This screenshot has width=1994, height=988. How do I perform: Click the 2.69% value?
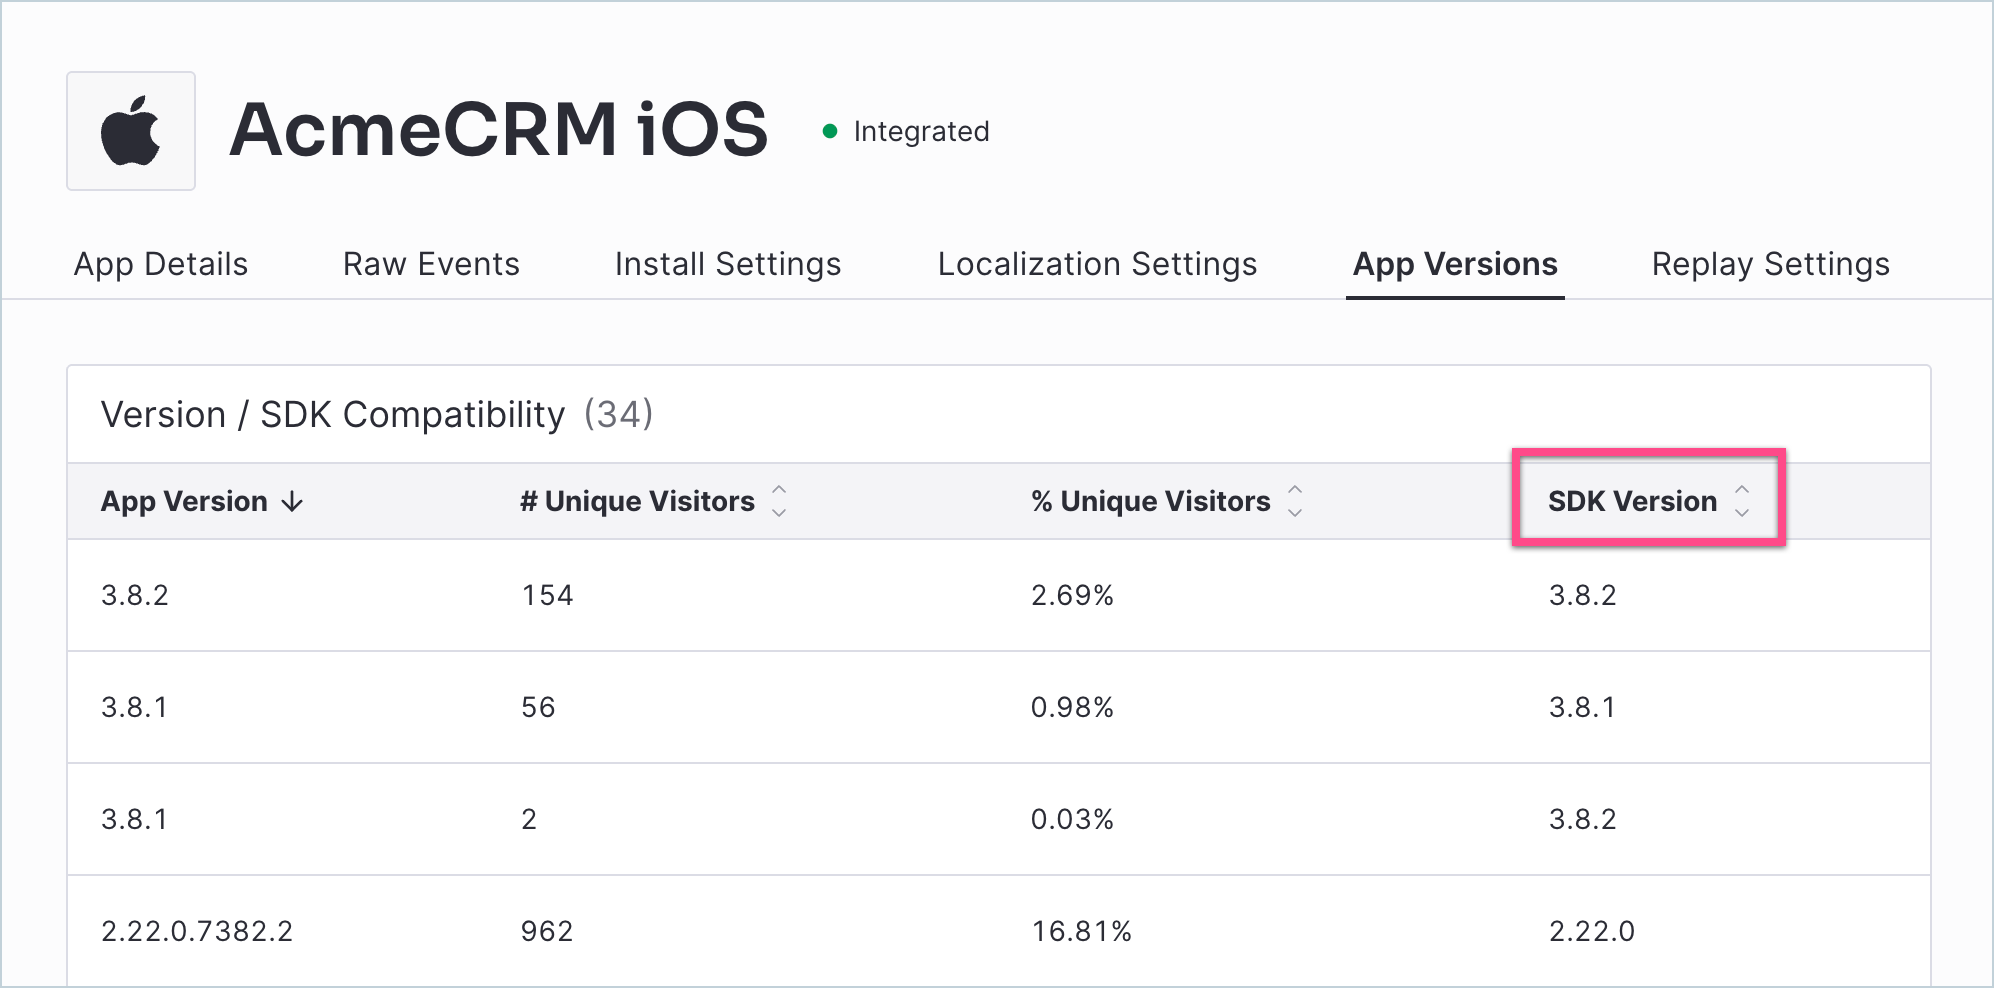1072,595
